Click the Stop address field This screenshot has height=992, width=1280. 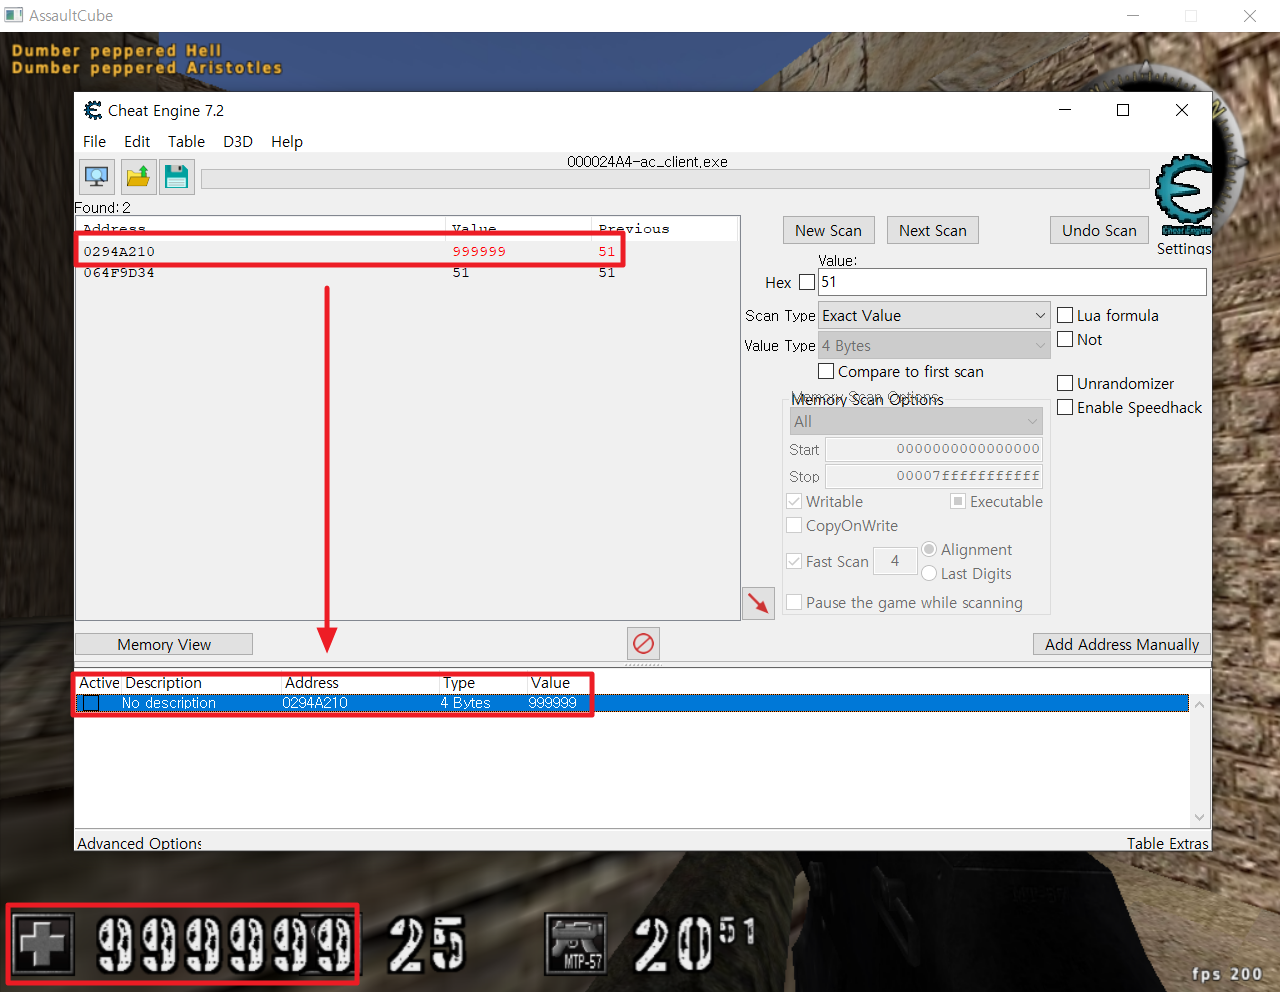[934, 476]
